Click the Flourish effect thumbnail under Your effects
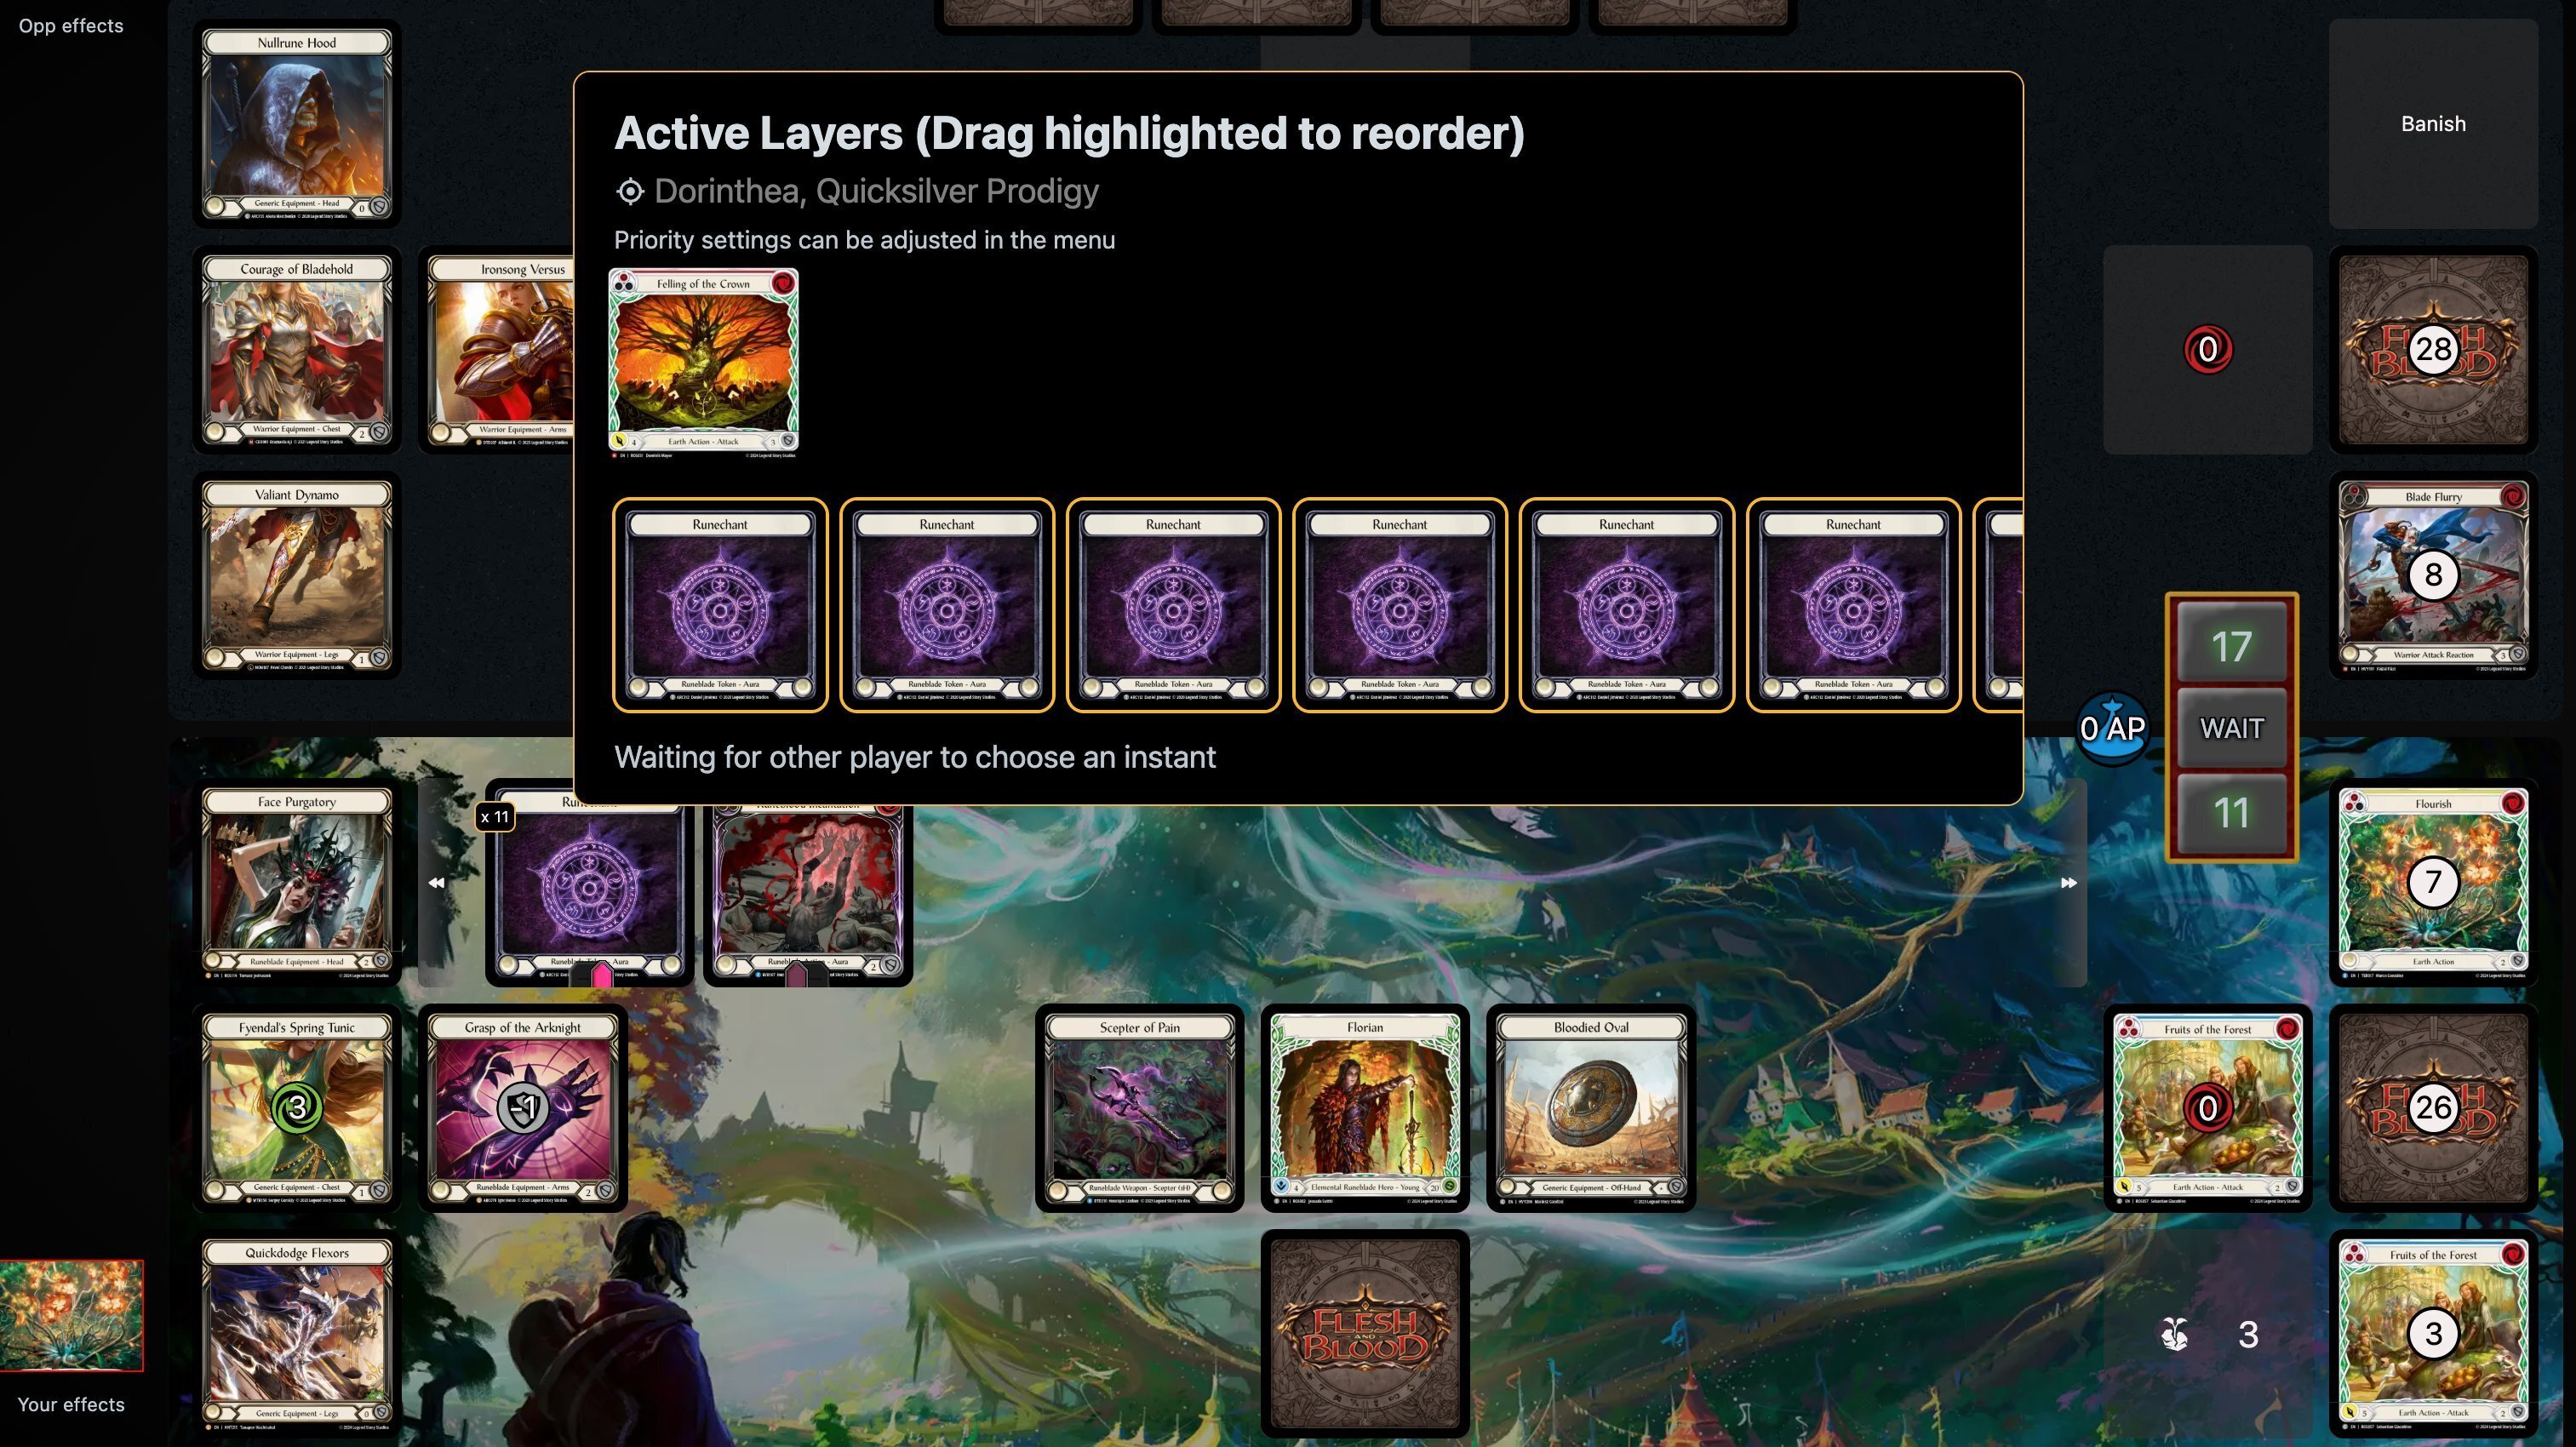 coord(71,1315)
